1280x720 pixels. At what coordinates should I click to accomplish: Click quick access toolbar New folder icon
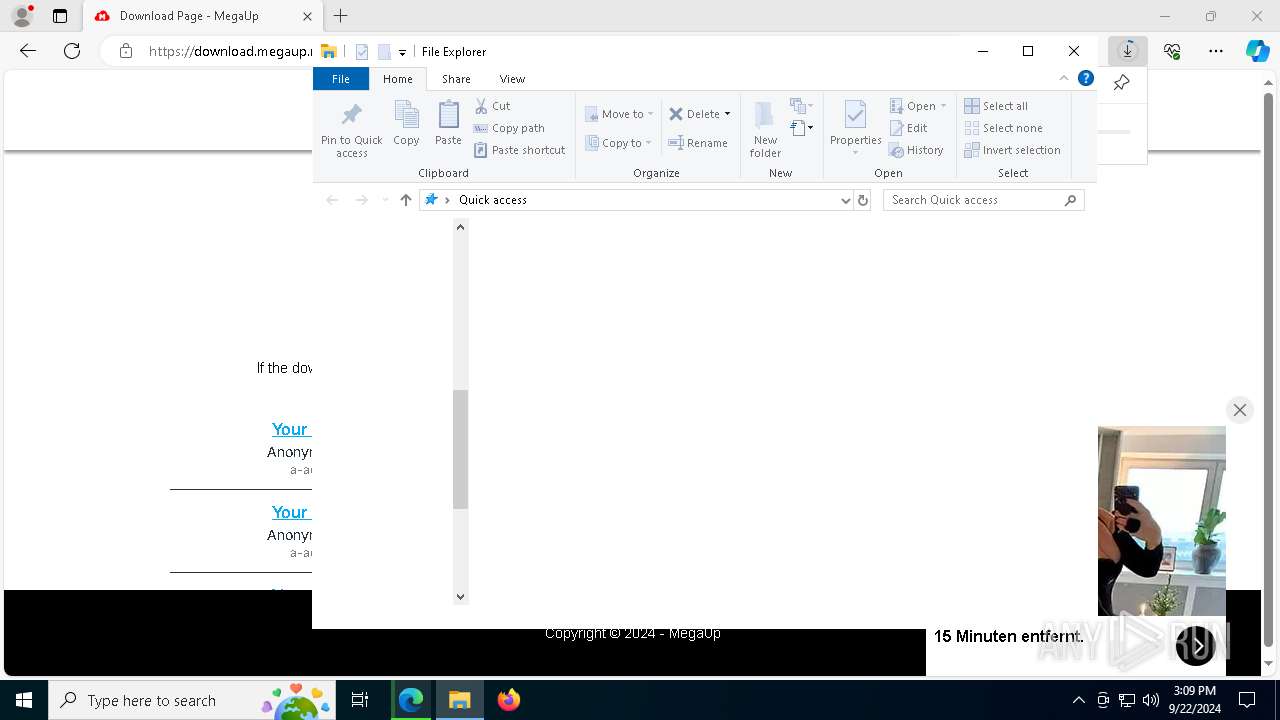click(384, 52)
